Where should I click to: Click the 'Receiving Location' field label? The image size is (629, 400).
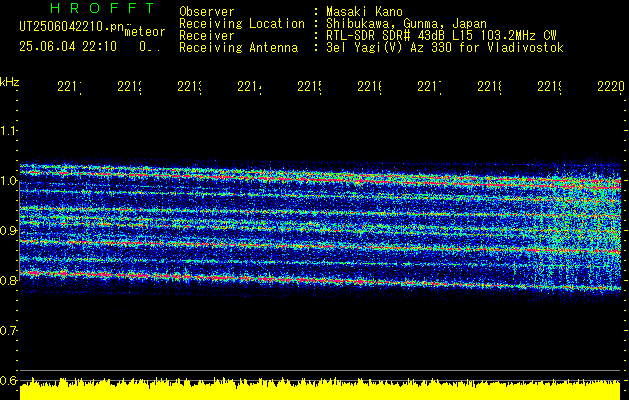click(242, 24)
